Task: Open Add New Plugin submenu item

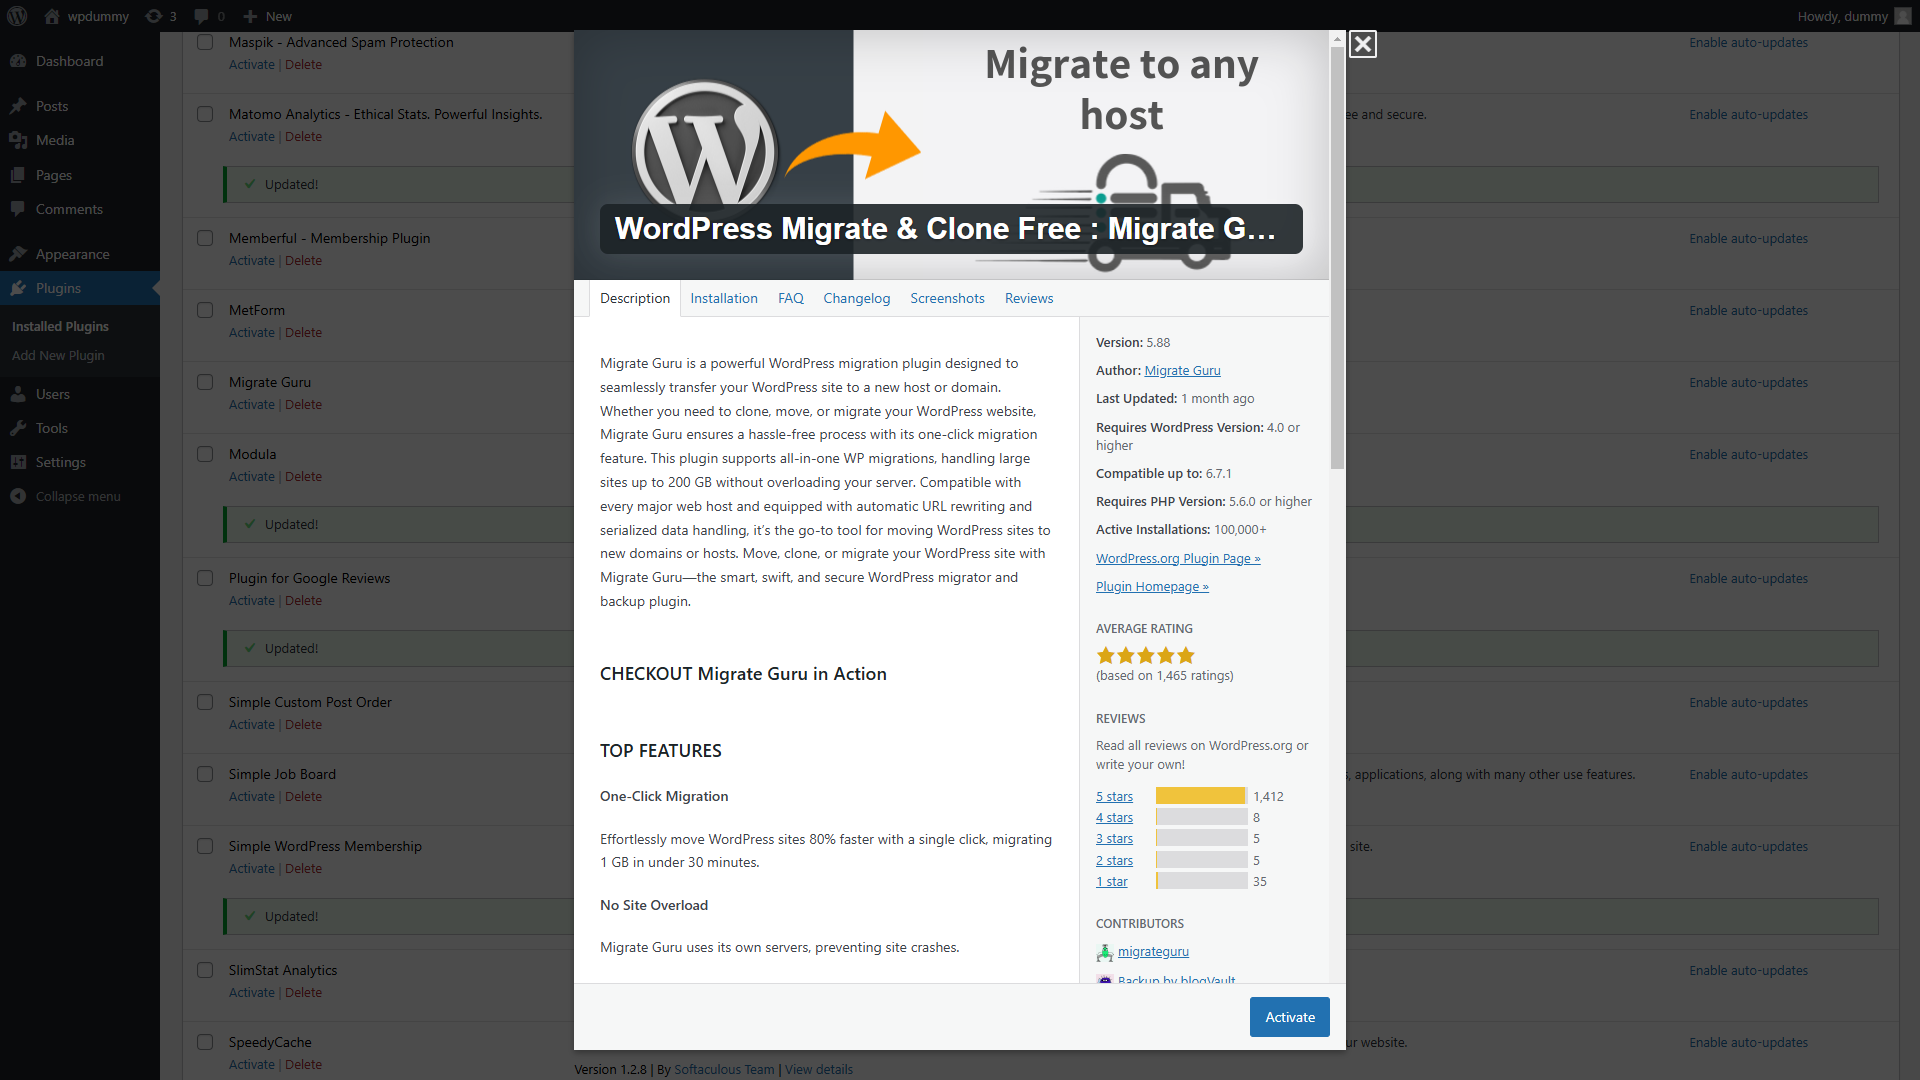Action: (x=58, y=355)
